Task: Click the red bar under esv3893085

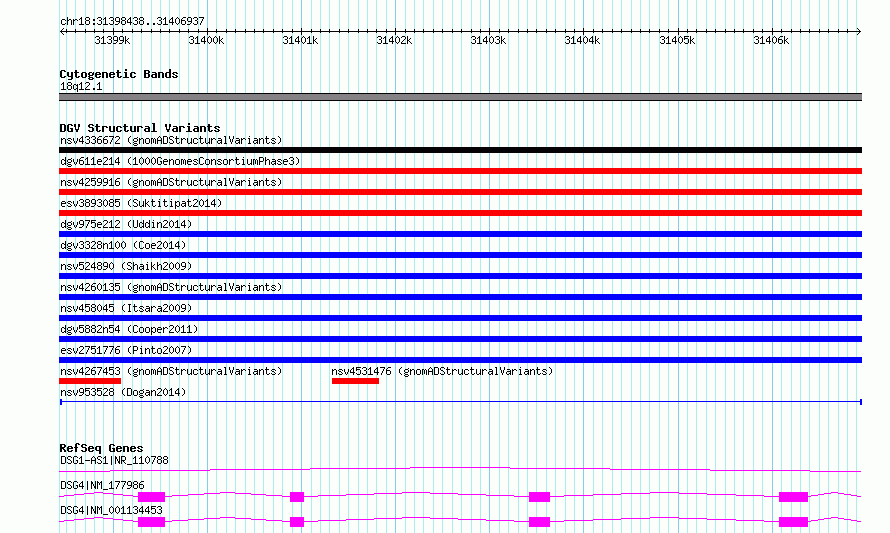Action: 460,213
